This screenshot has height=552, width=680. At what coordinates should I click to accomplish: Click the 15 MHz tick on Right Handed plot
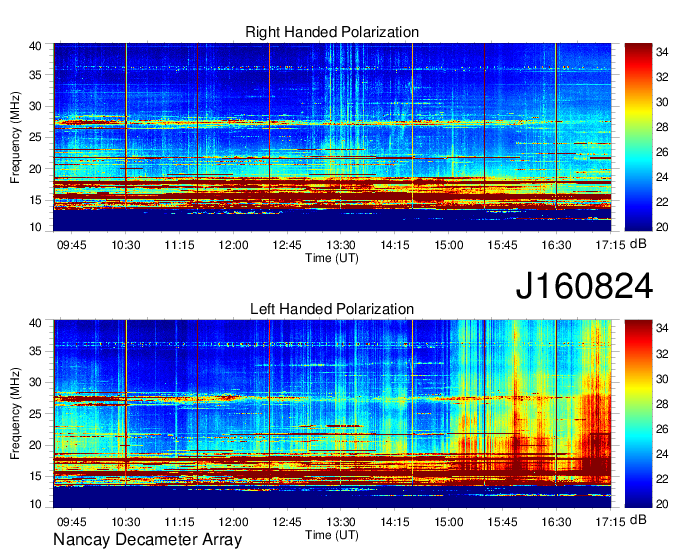coord(35,200)
